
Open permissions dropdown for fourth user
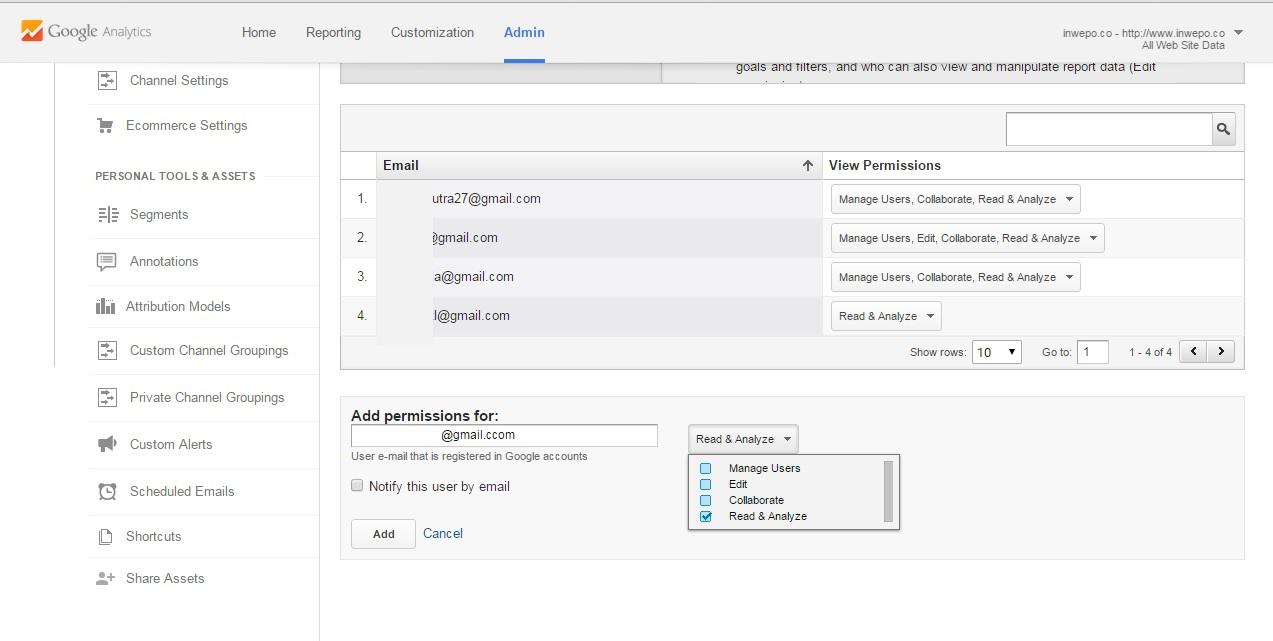pyautogui.click(x=886, y=316)
